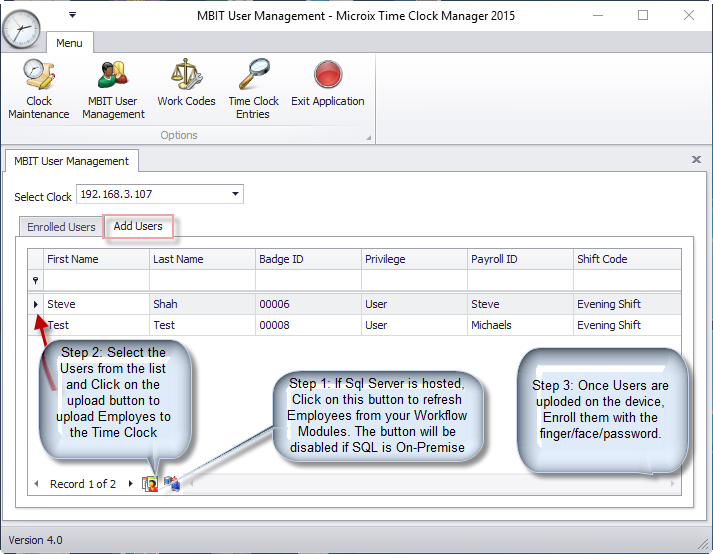Expand the Select Clock dropdown

(x=236, y=194)
